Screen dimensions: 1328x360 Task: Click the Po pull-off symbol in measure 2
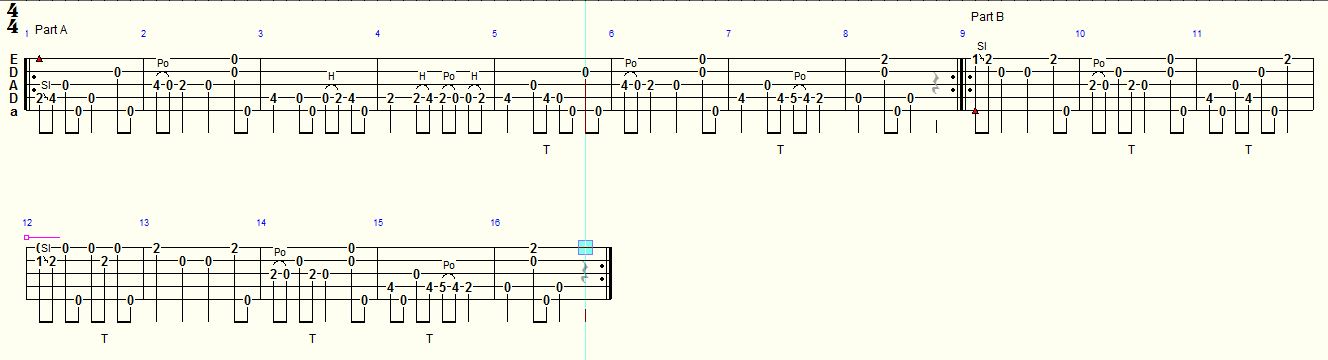pos(163,64)
